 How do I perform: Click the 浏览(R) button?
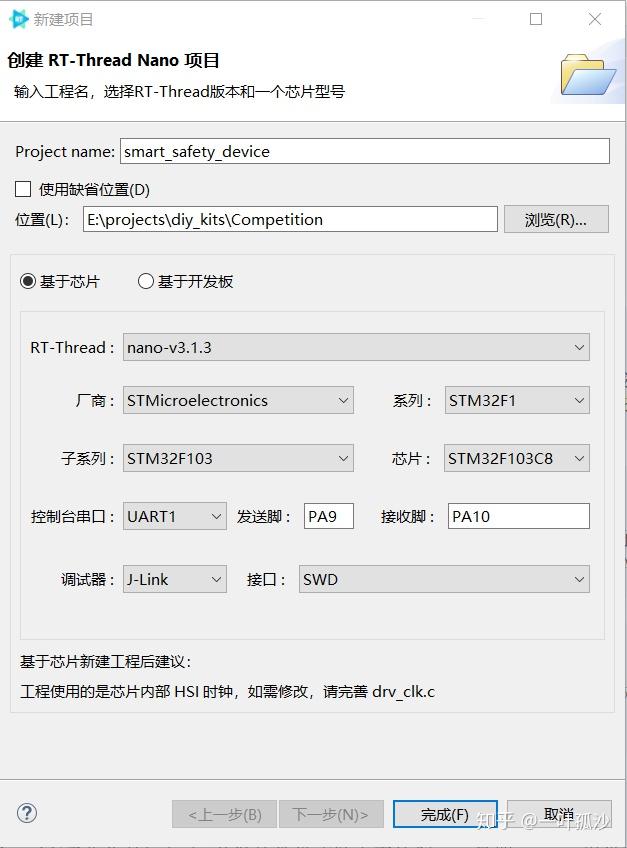pyautogui.click(x=557, y=219)
